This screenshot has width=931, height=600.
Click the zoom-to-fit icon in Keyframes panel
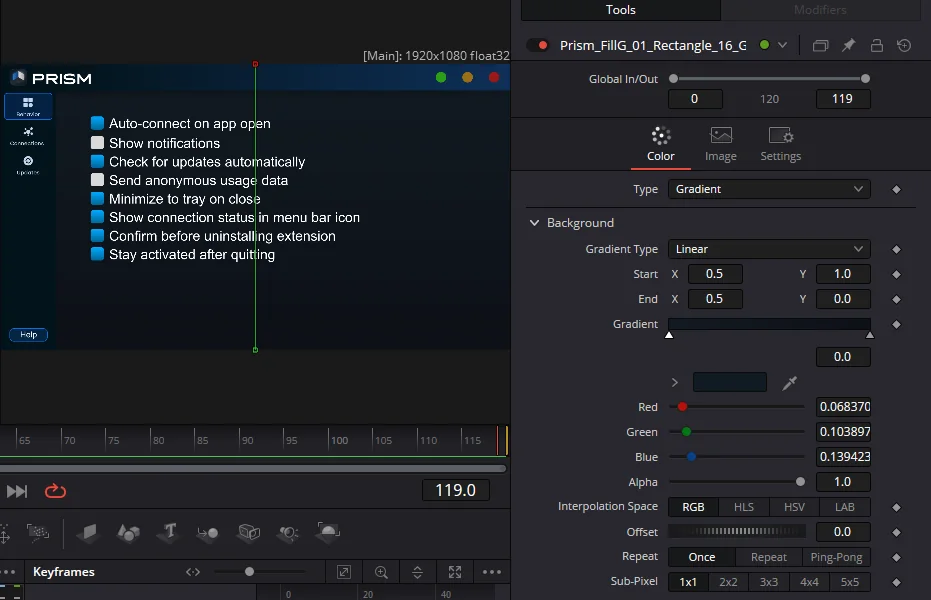coord(344,572)
